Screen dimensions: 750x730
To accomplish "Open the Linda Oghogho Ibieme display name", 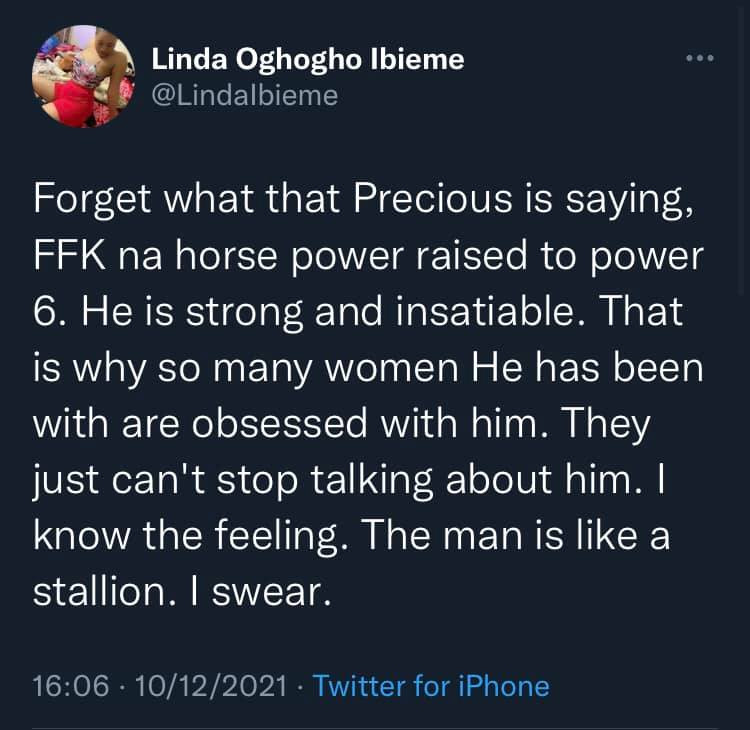I will click(x=308, y=60).
